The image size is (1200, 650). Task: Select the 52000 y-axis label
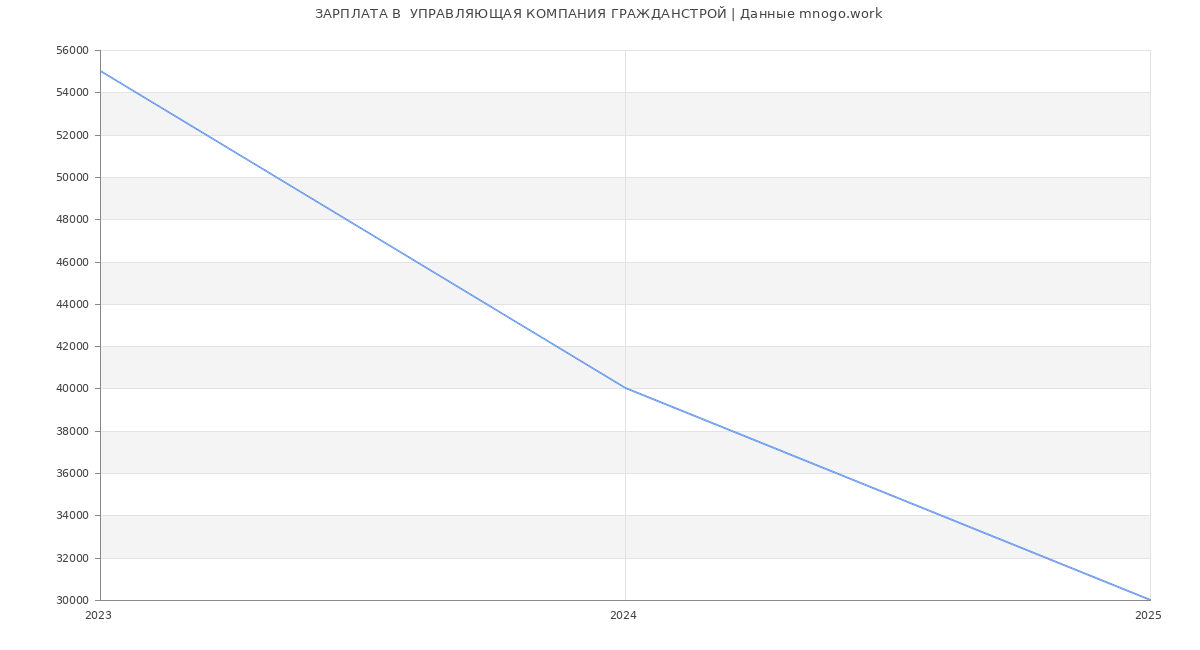(74, 135)
